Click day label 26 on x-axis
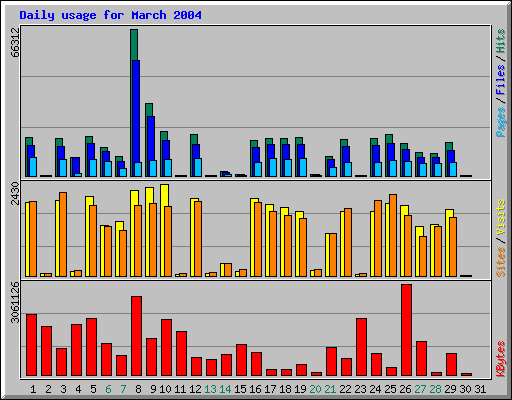 click(x=405, y=389)
